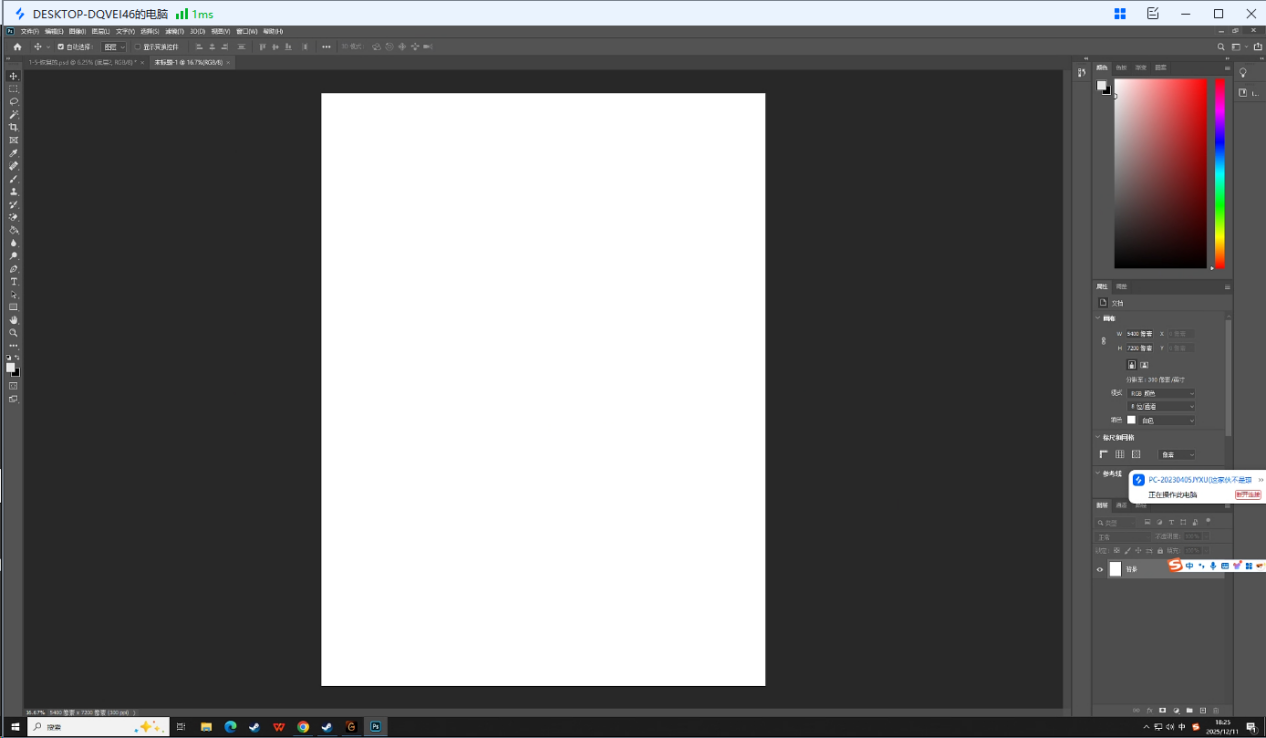Pick the Brush tool

14,179
